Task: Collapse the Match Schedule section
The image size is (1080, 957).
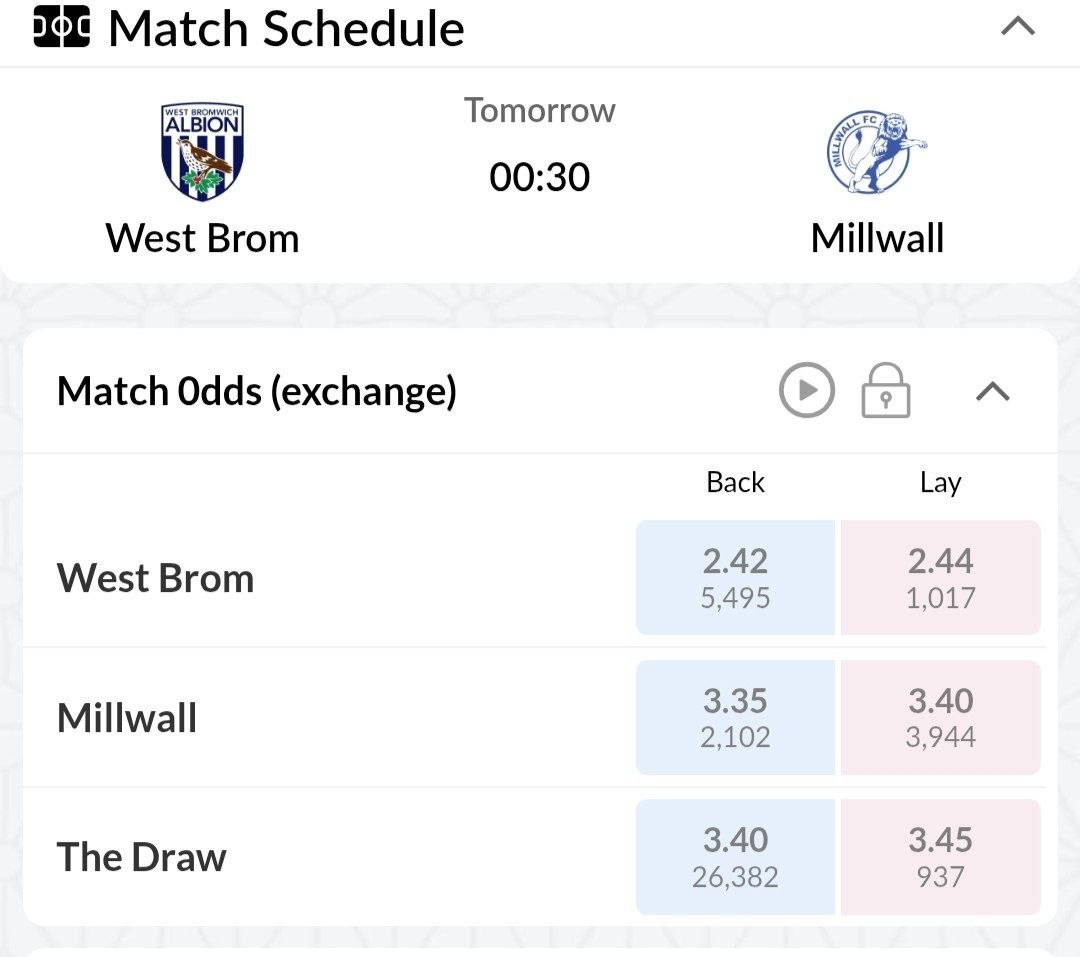Action: [1018, 27]
